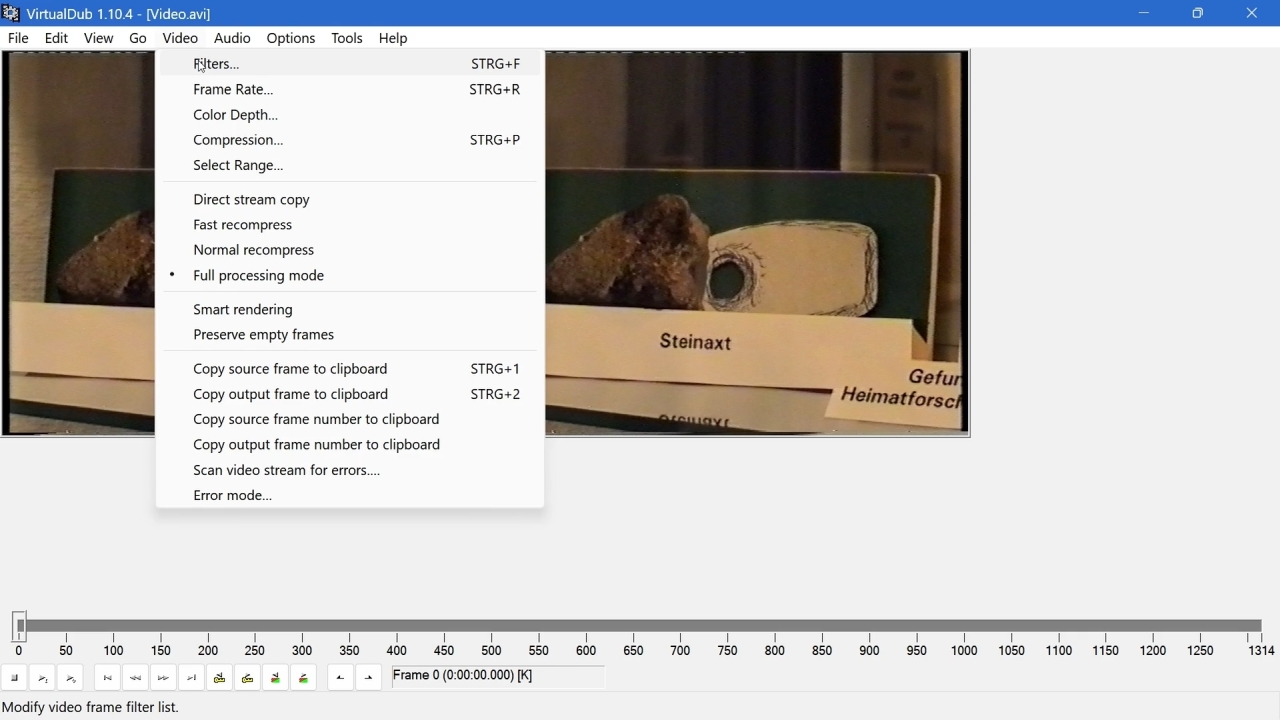This screenshot has width=1280, height=720.
Task: Open the Help menu
Action: 393,38
